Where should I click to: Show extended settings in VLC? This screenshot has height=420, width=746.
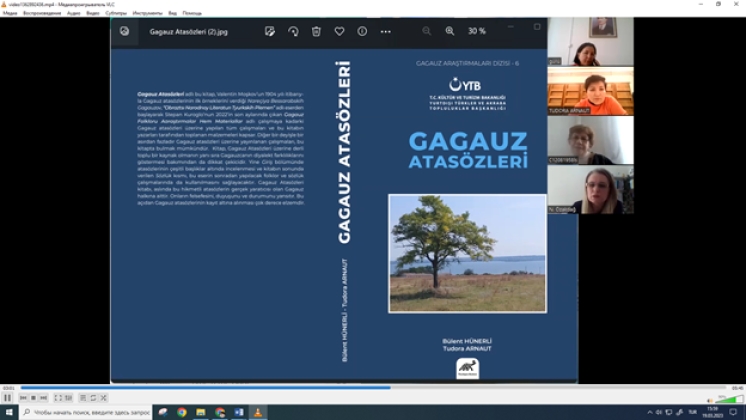click(69, 398)
